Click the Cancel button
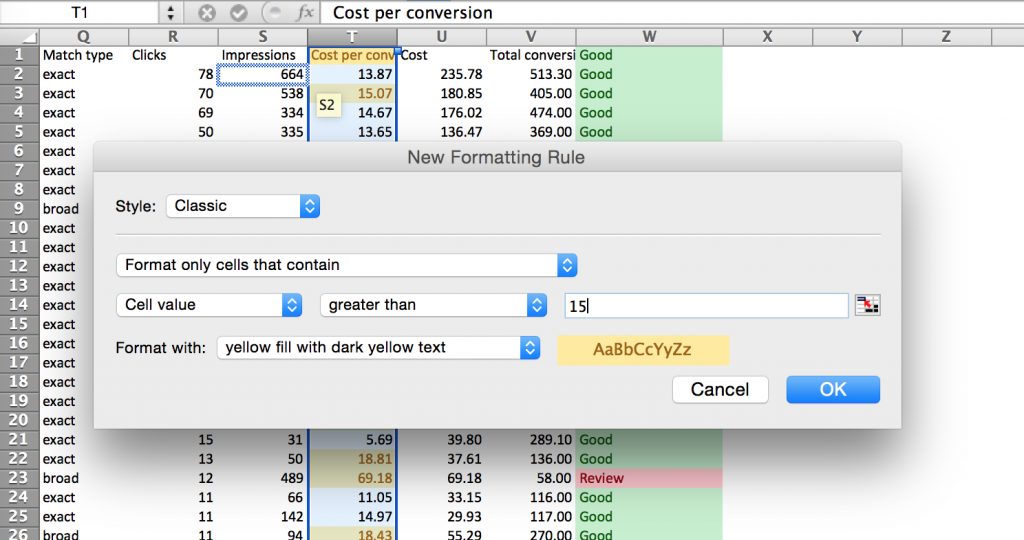The height and width of the screenshot is (540, 1024). (720, 390)
